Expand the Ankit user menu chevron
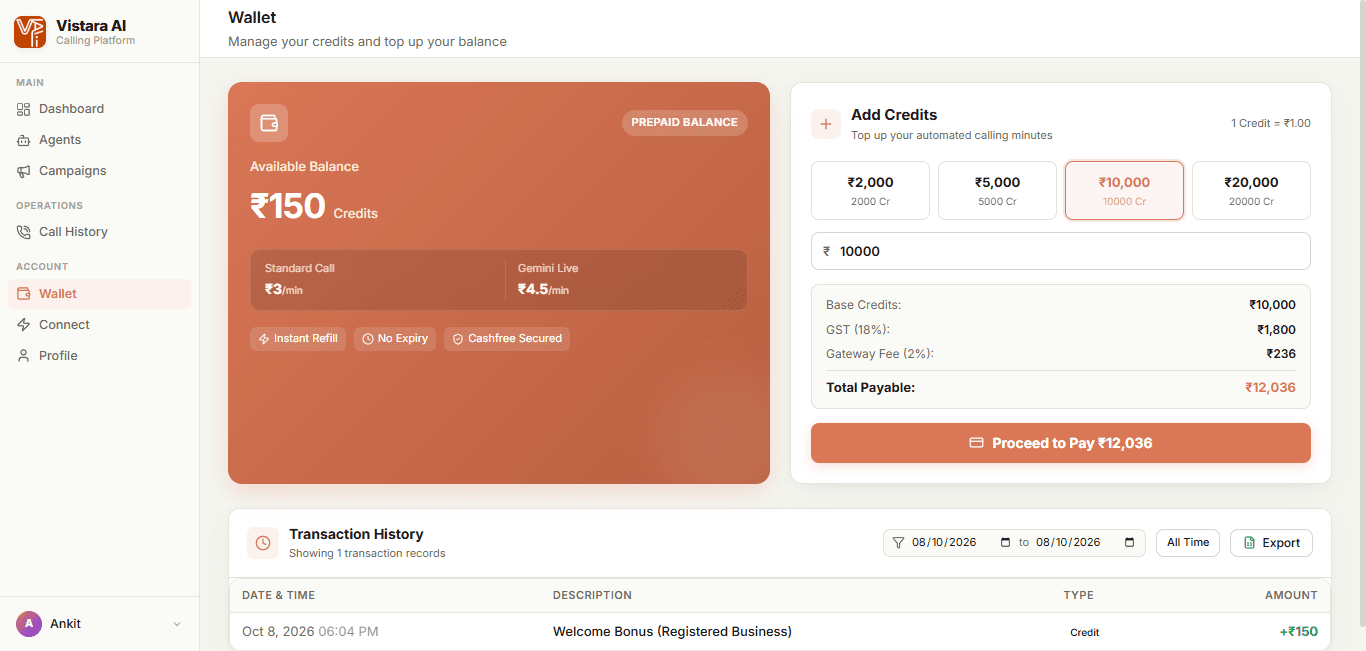The width and height of the screenshot is (1366, 651). [177, 624]
